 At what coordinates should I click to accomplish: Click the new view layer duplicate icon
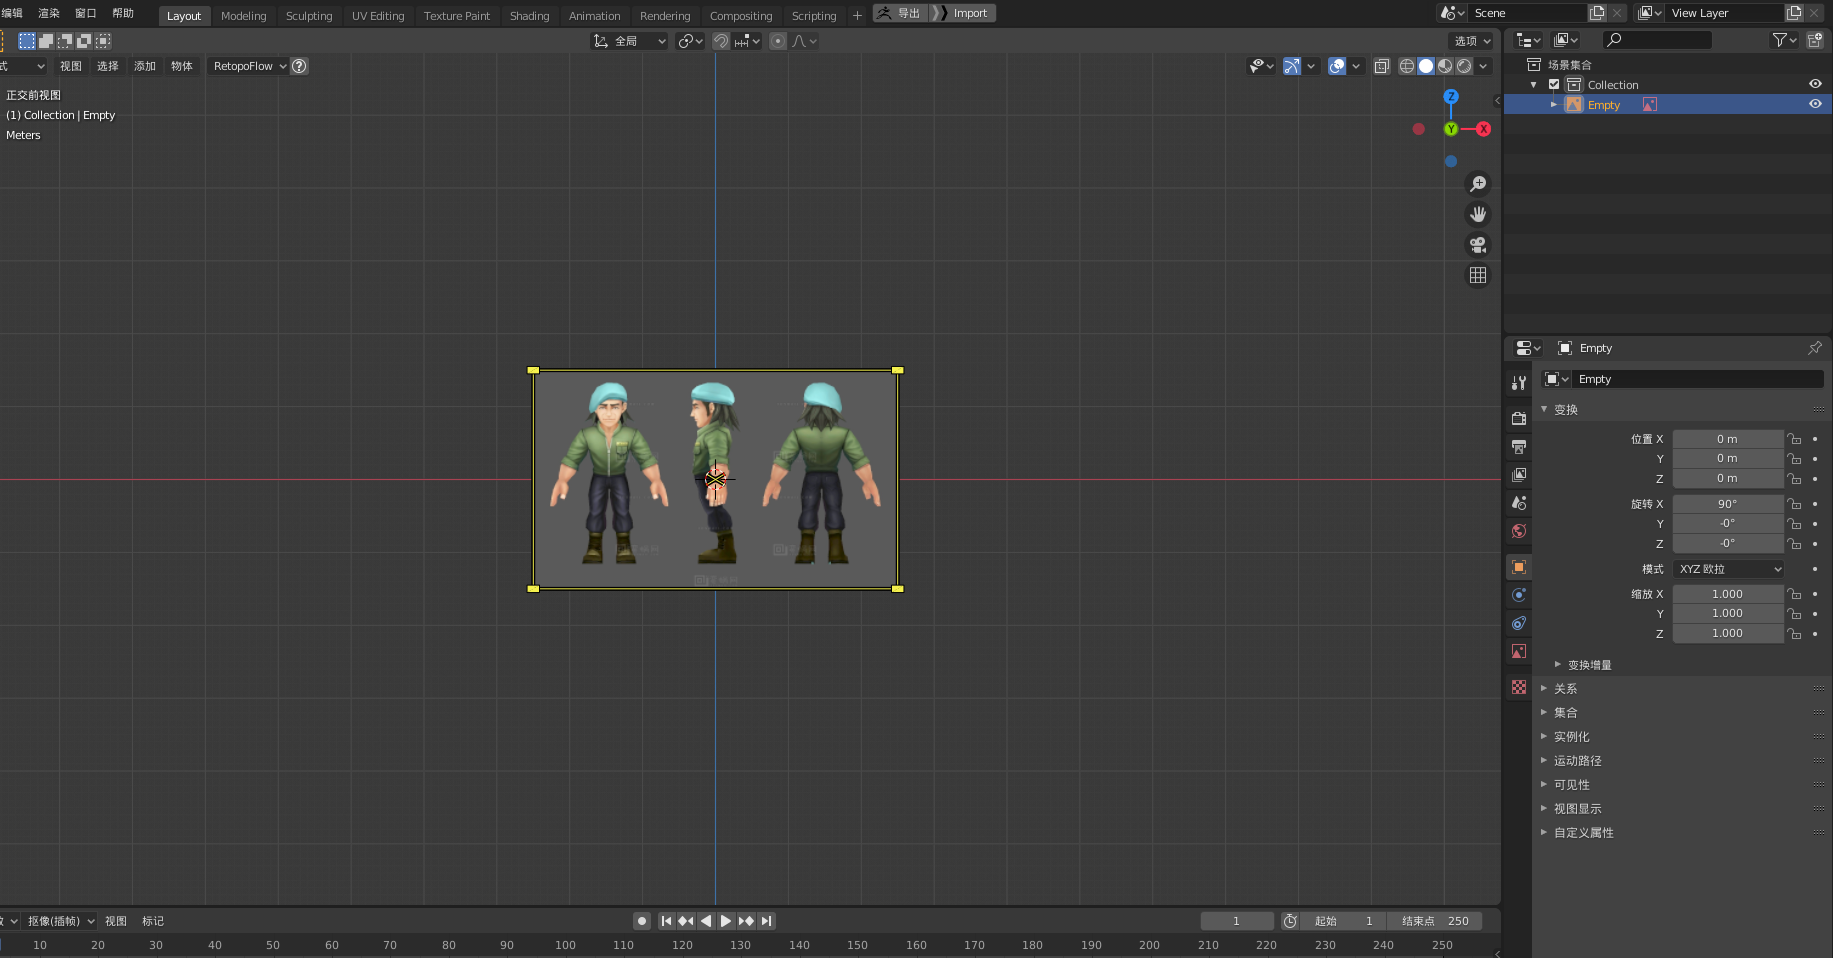point(1794,13)
